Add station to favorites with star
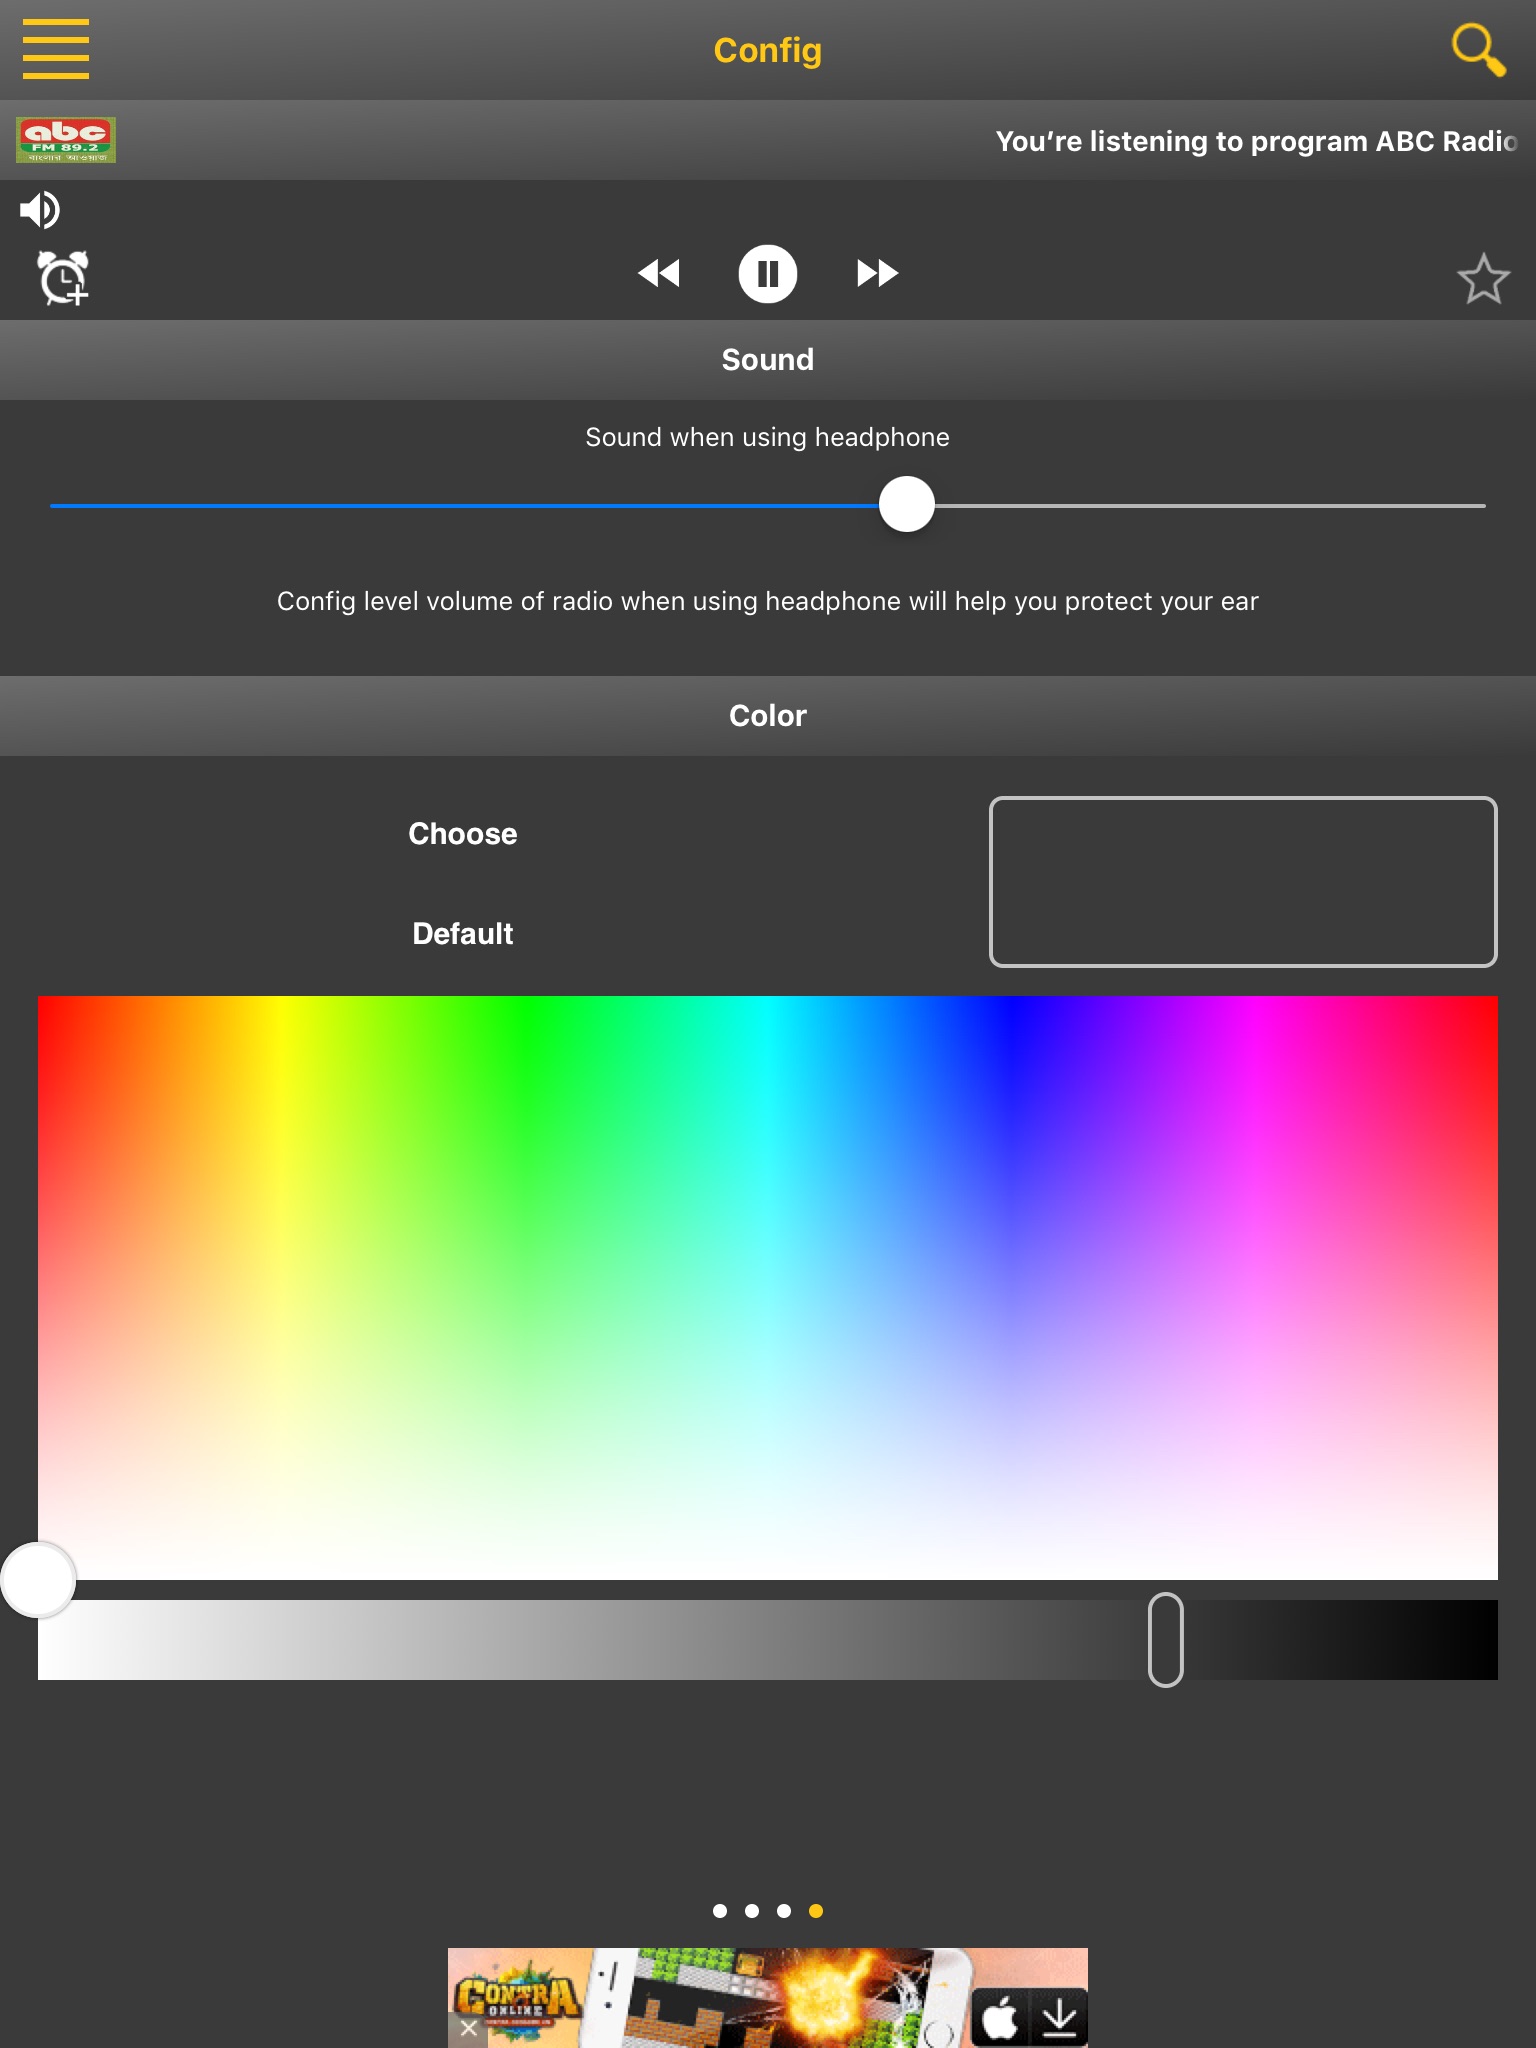Screen dimensions: 1536x2048 click(x=1482, y=279)
